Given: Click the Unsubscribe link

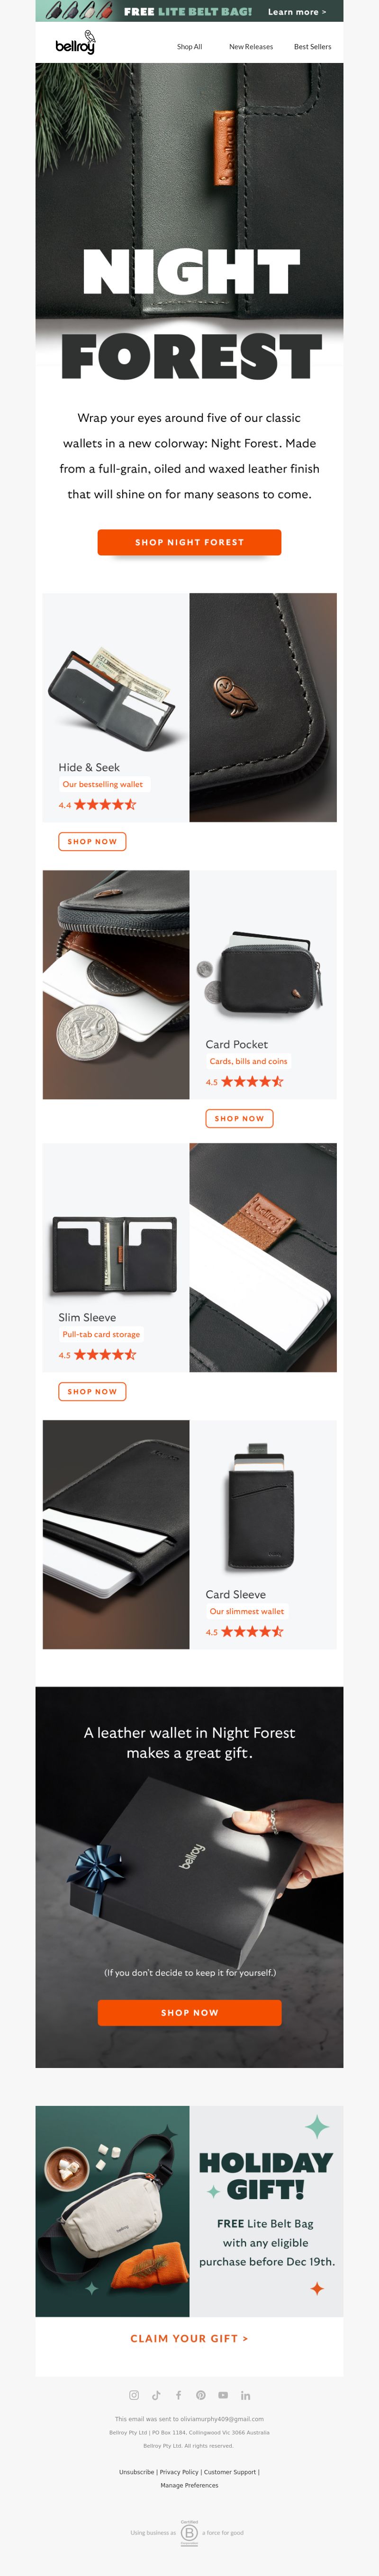Looking at the screenshot, I should (137, 2471).
